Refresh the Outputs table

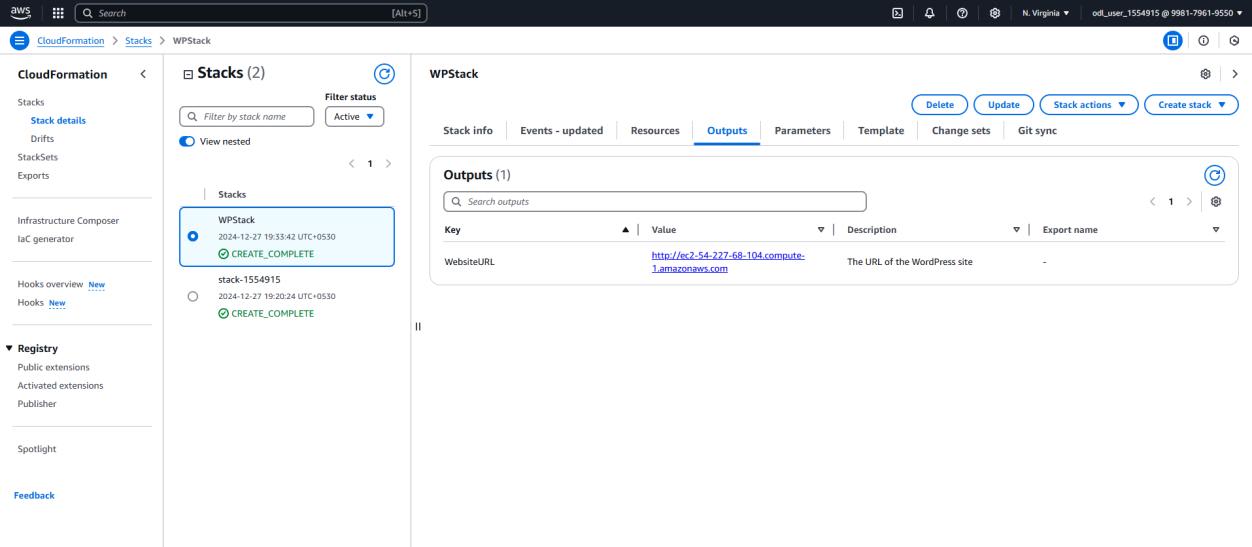coord(1216,175)
